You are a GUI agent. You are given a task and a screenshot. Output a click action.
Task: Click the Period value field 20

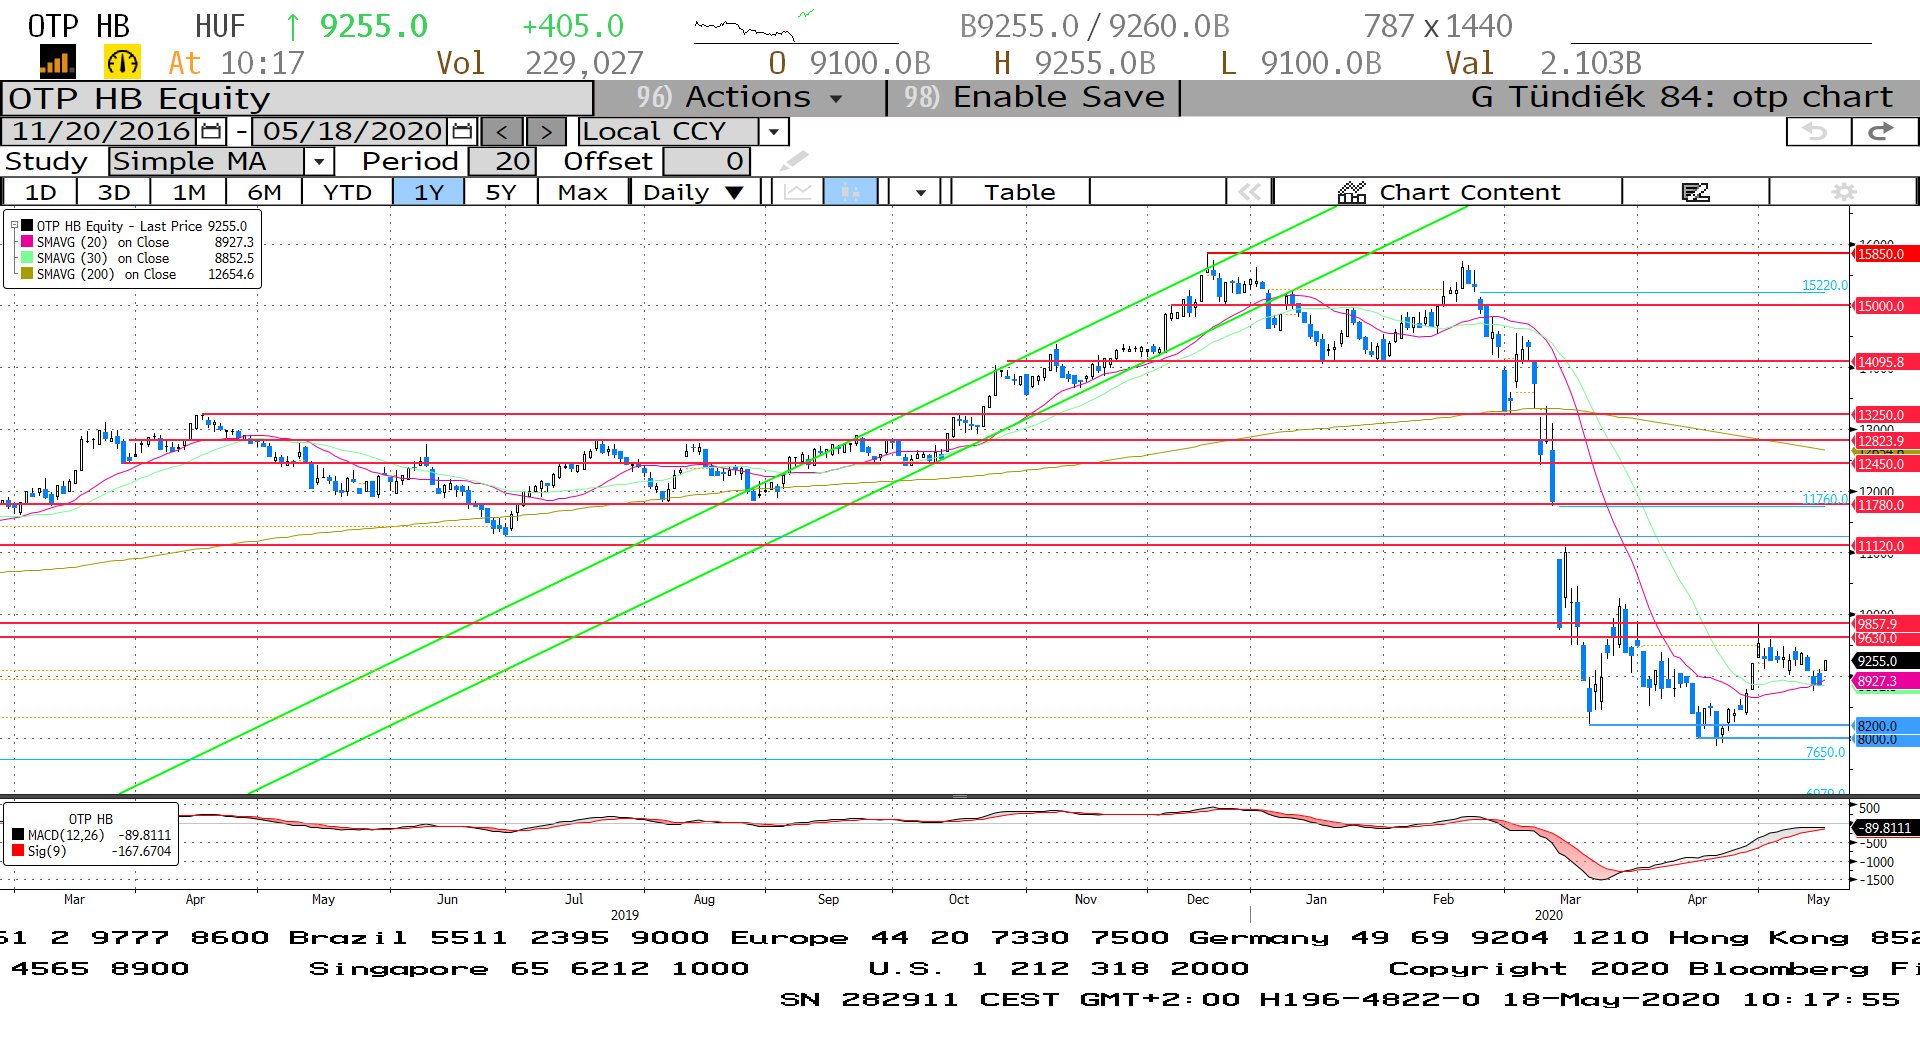point(502,161)
